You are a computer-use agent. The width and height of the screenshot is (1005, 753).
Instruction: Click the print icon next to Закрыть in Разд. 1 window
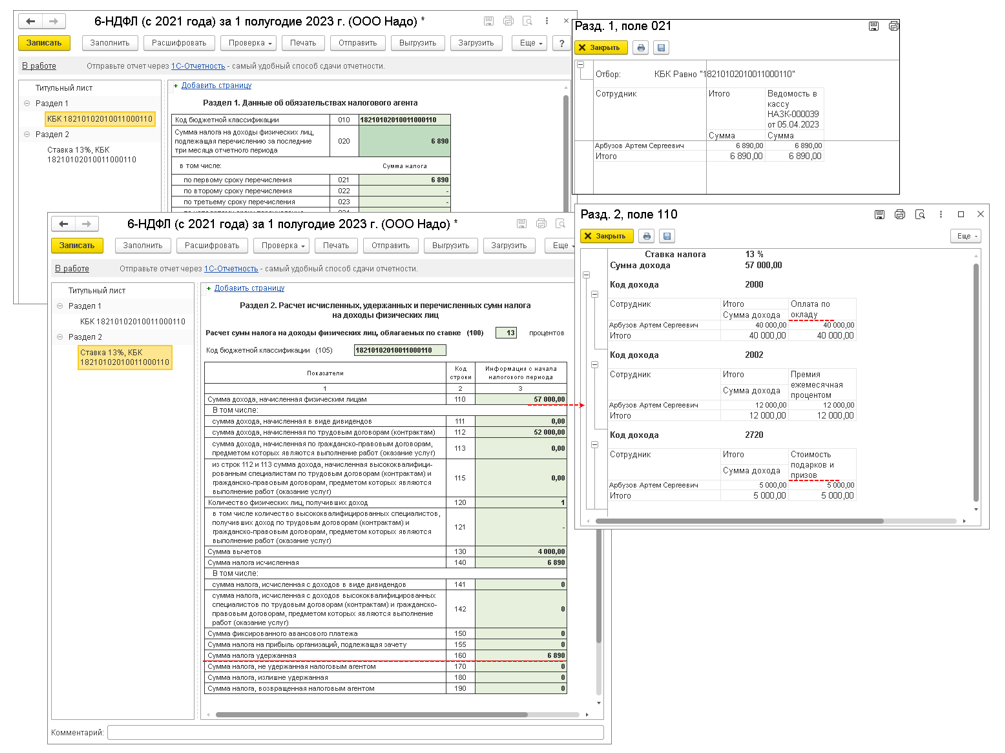(x=641, y=48)
